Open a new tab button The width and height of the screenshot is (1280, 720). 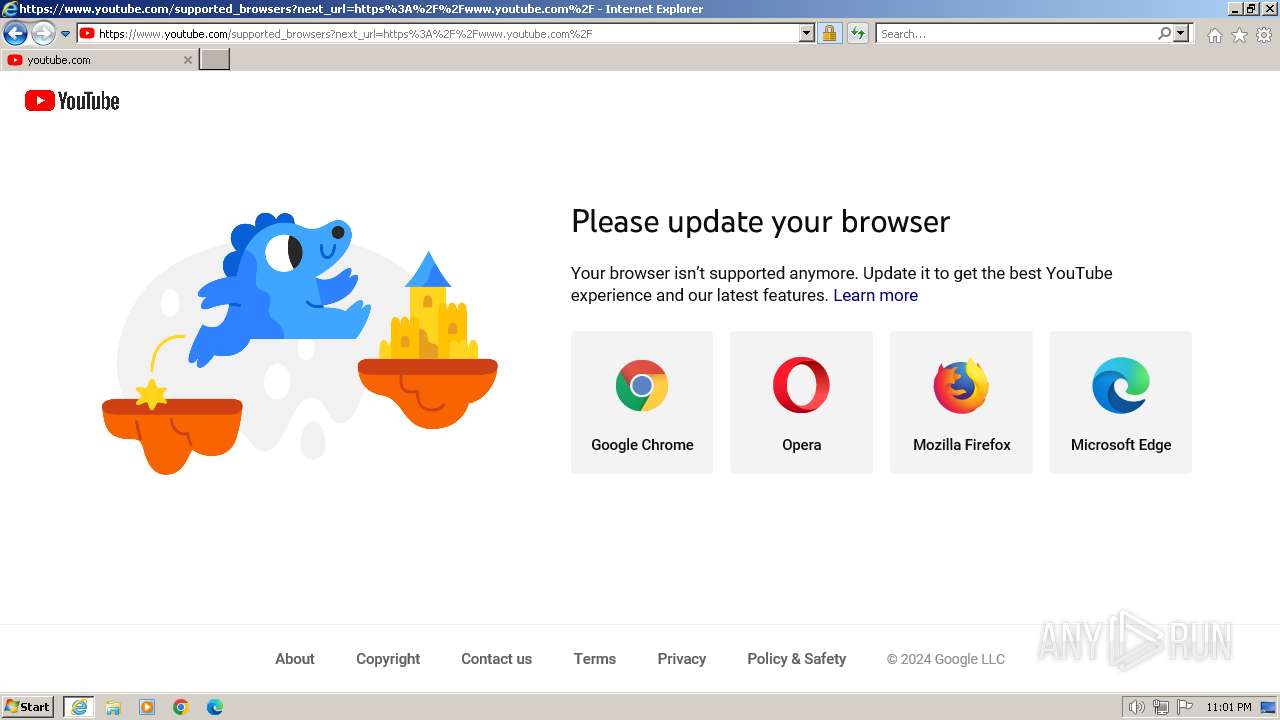click(215, 59)
